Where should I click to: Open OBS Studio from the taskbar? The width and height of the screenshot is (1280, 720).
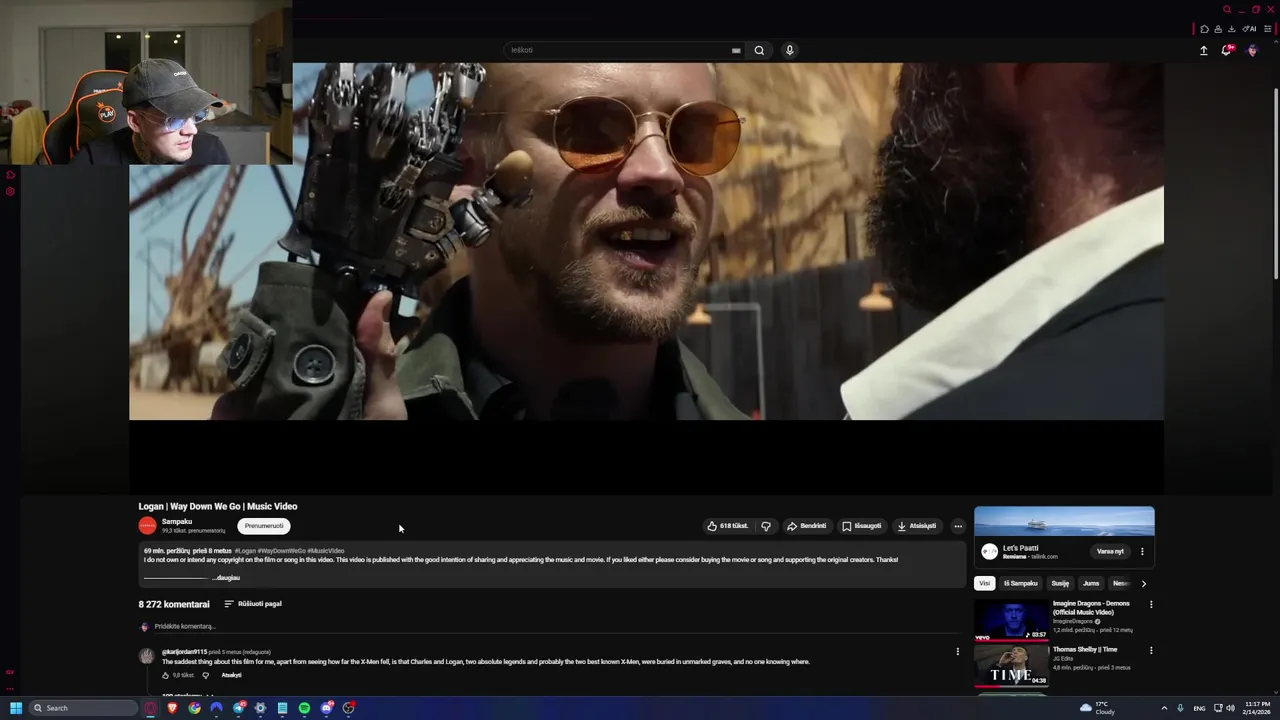click(x=348, y=708)
